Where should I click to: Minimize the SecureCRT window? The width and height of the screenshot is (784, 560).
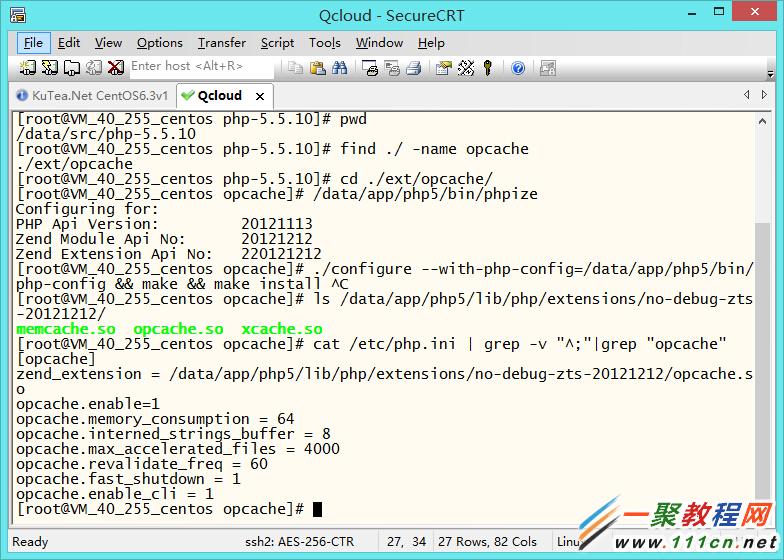pos(692,14)
